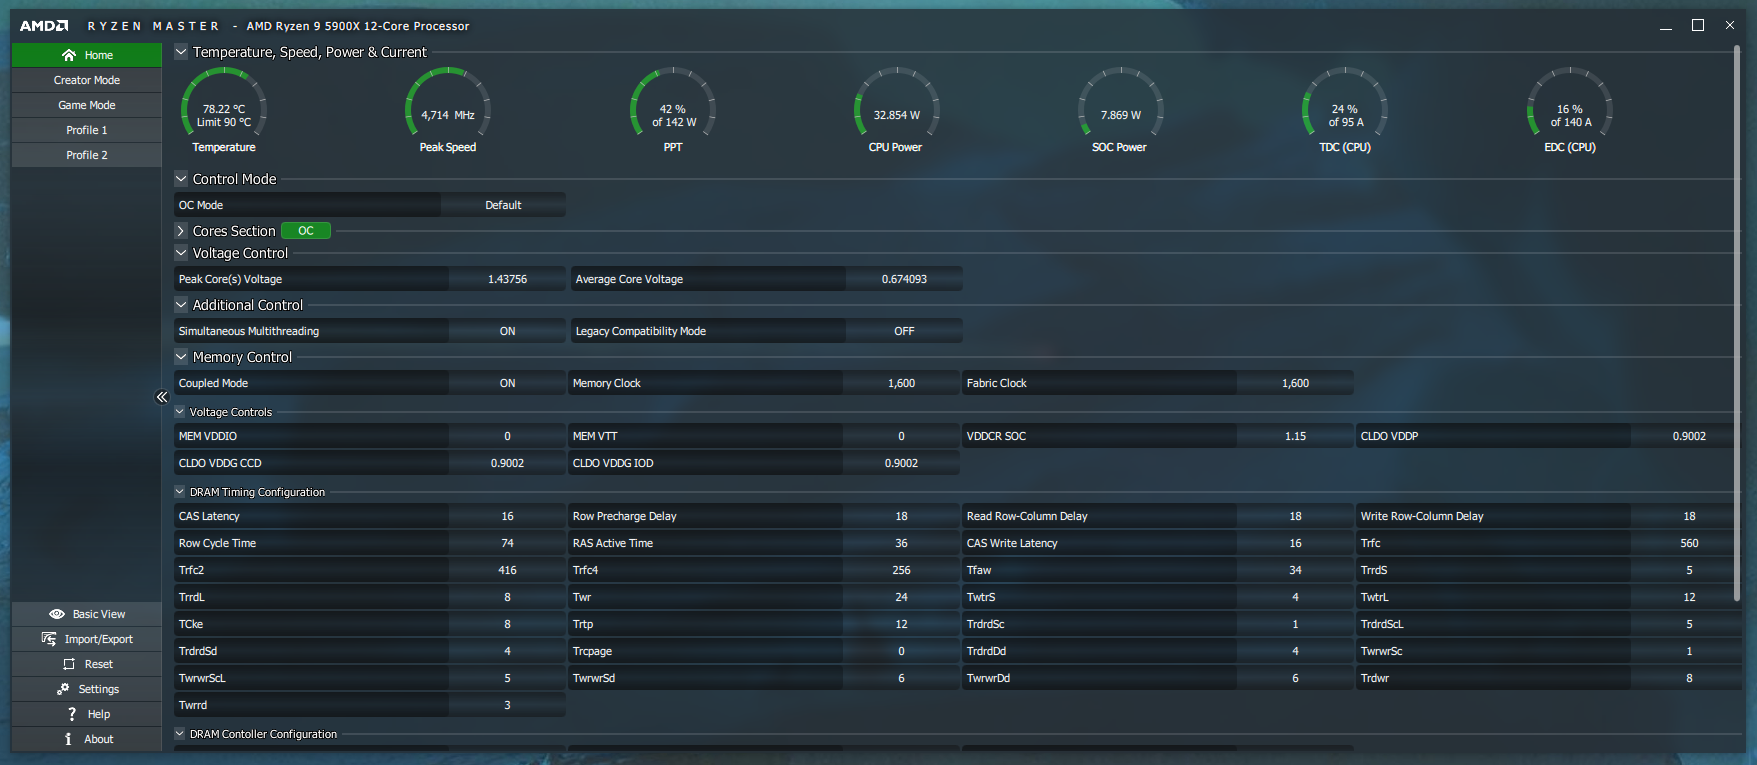Screen dimensions: 1757x765
Task: Toggle Coupled Mode ON value
Action: (507, 383)
